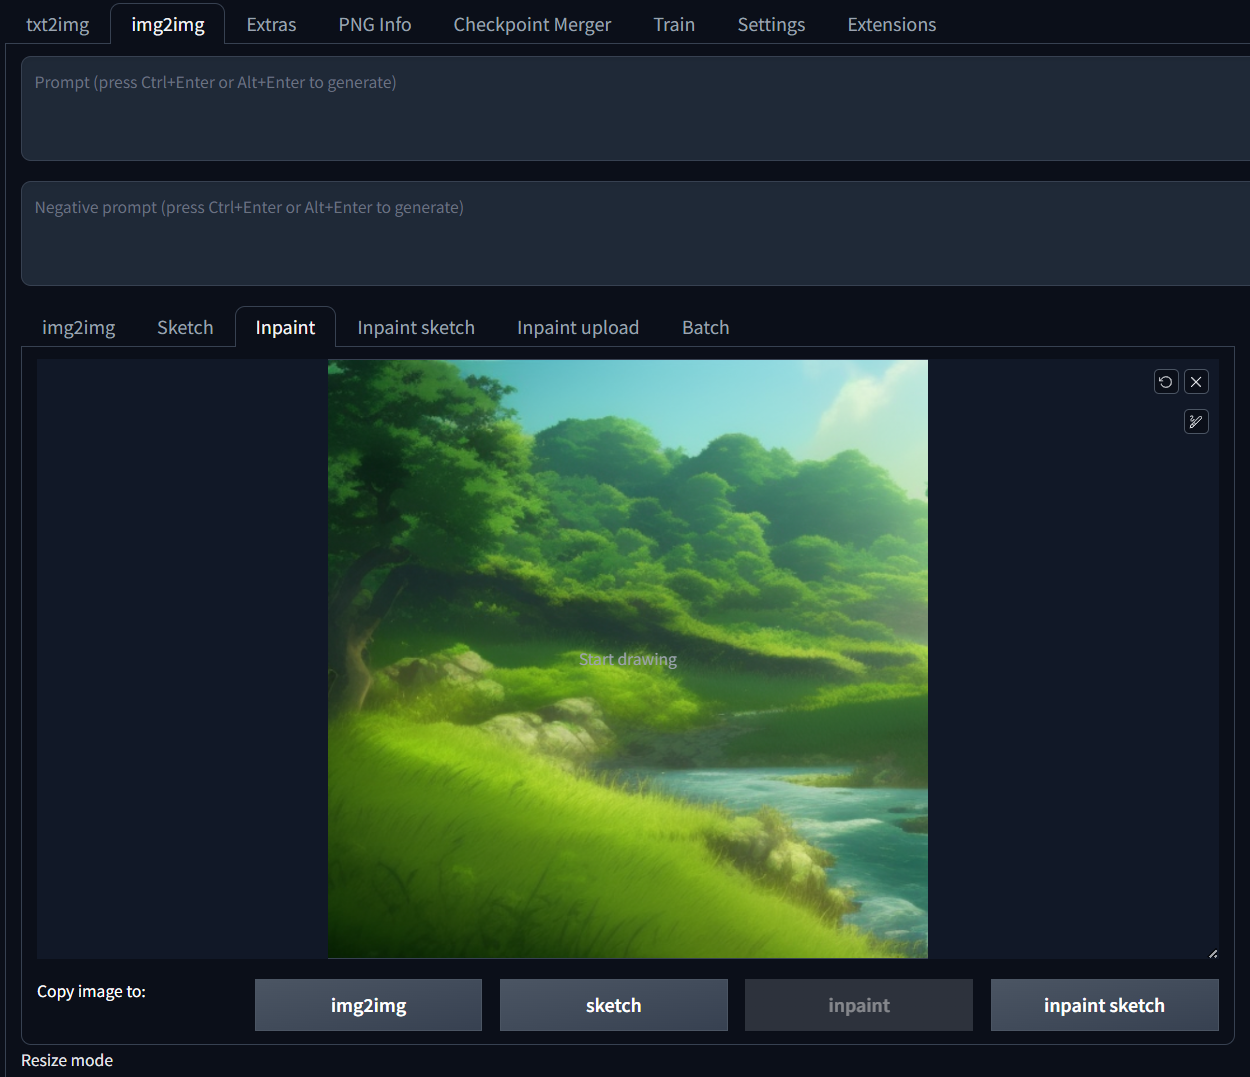Viewport: 1250px width, 1077px height.
Task: Go to the PNG Info tab
Action: click(375, 25)
